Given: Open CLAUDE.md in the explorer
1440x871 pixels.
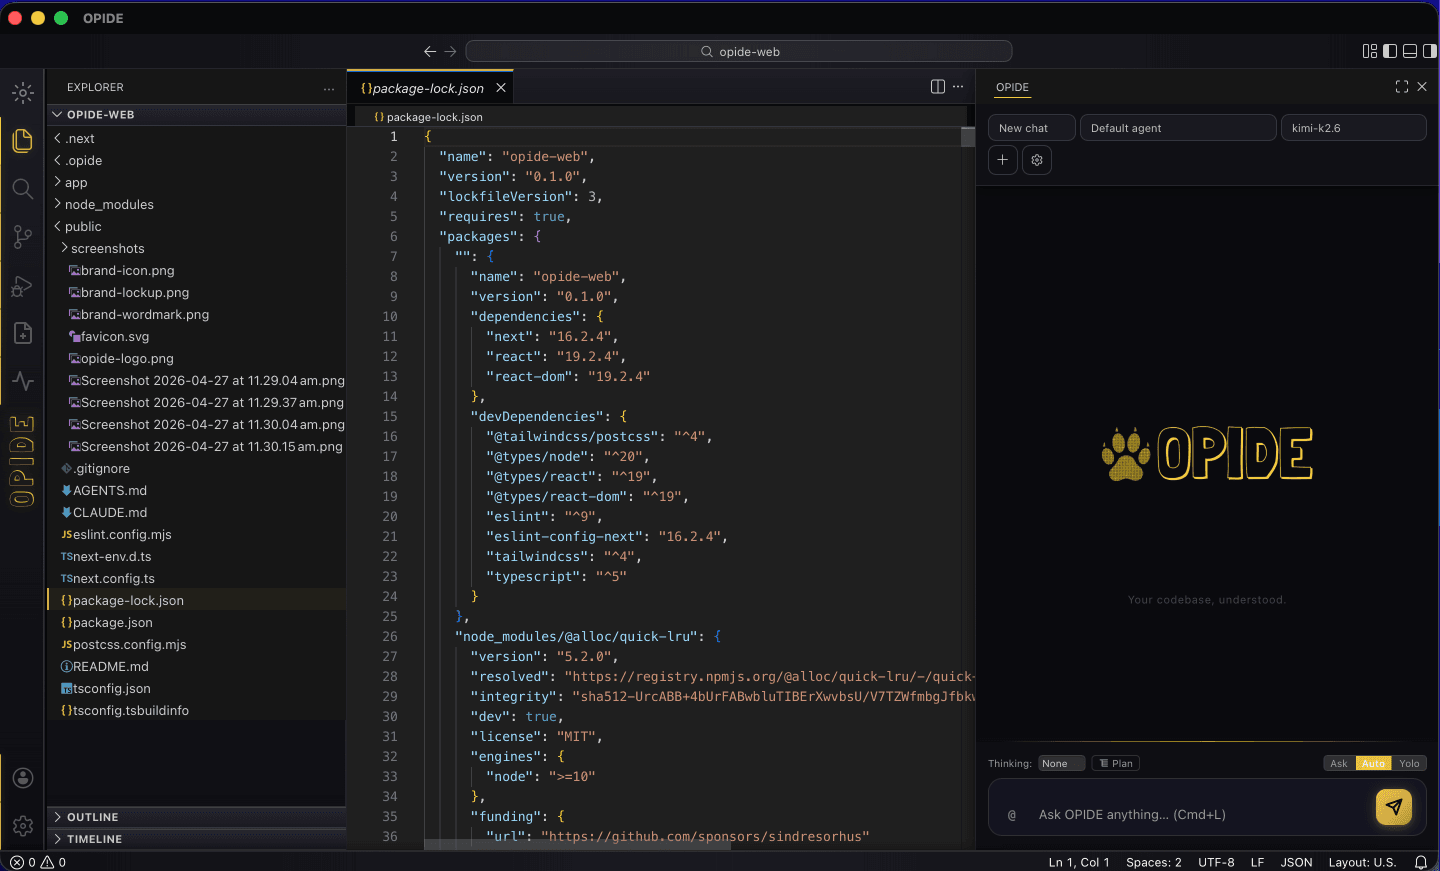Looking at the screenshot, I should (196, 512).
